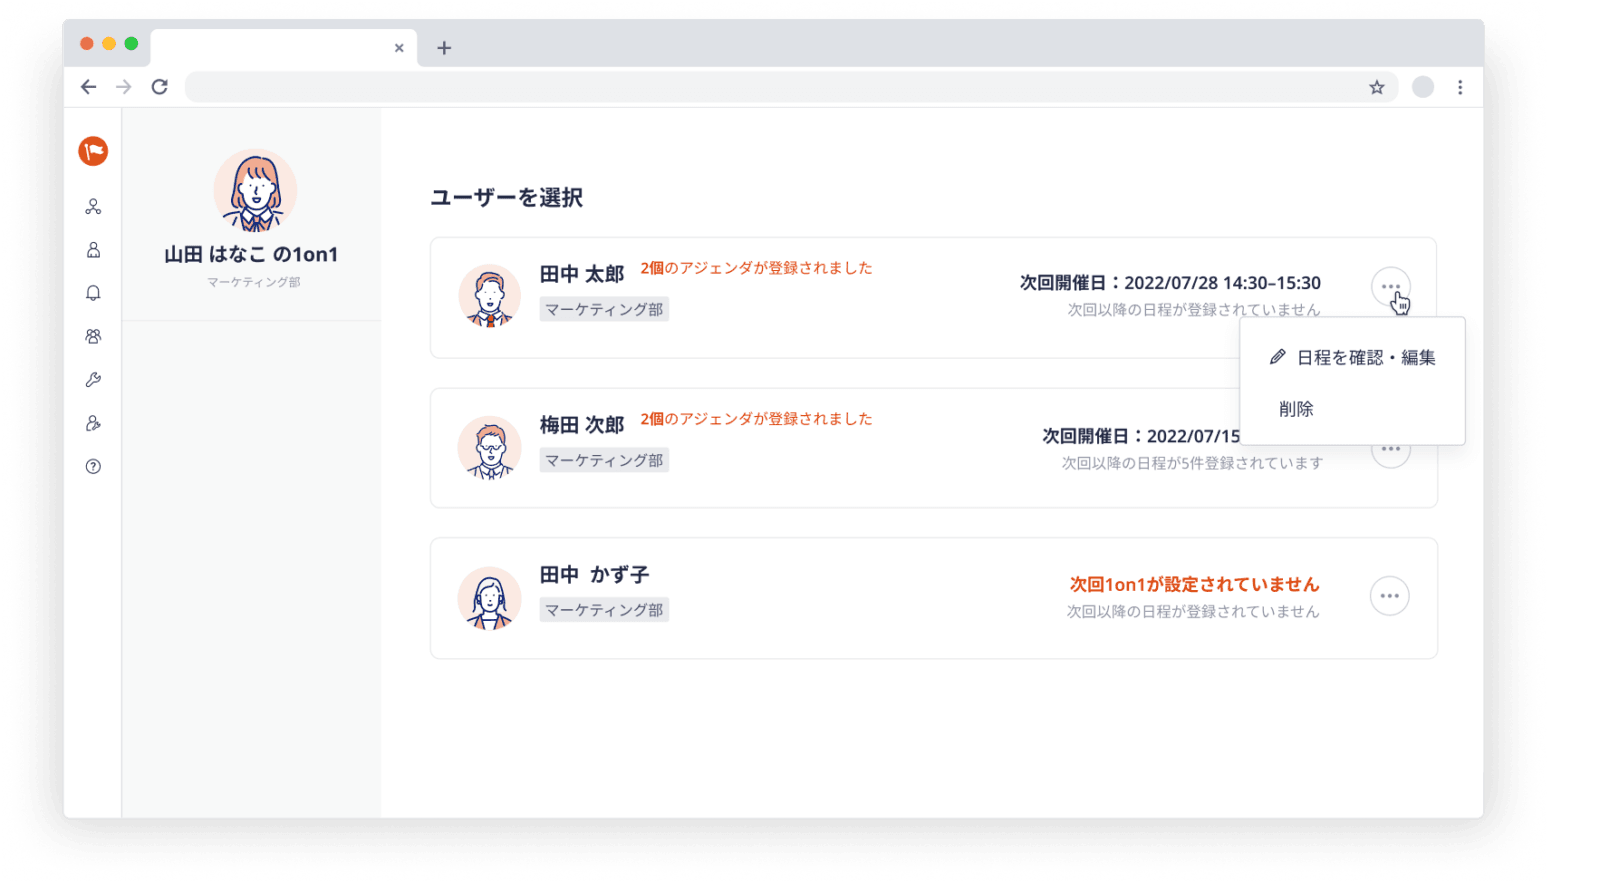Click the pencil icon in the popup menu
Screen dimensions: 1600x881
tap(1277, 357)
